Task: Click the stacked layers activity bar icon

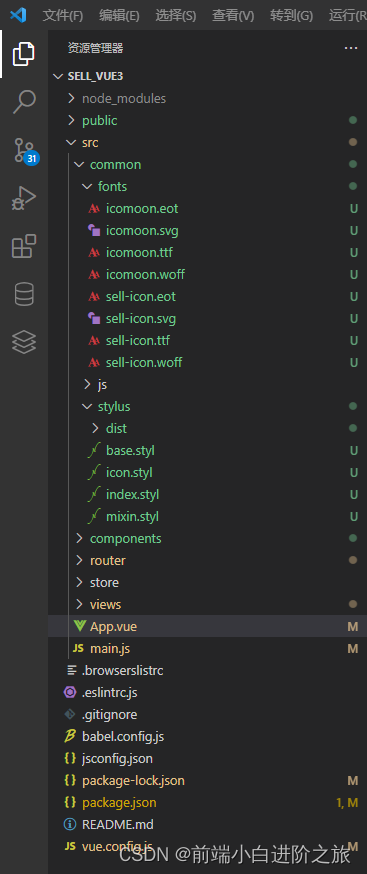Action: (24, 342)
